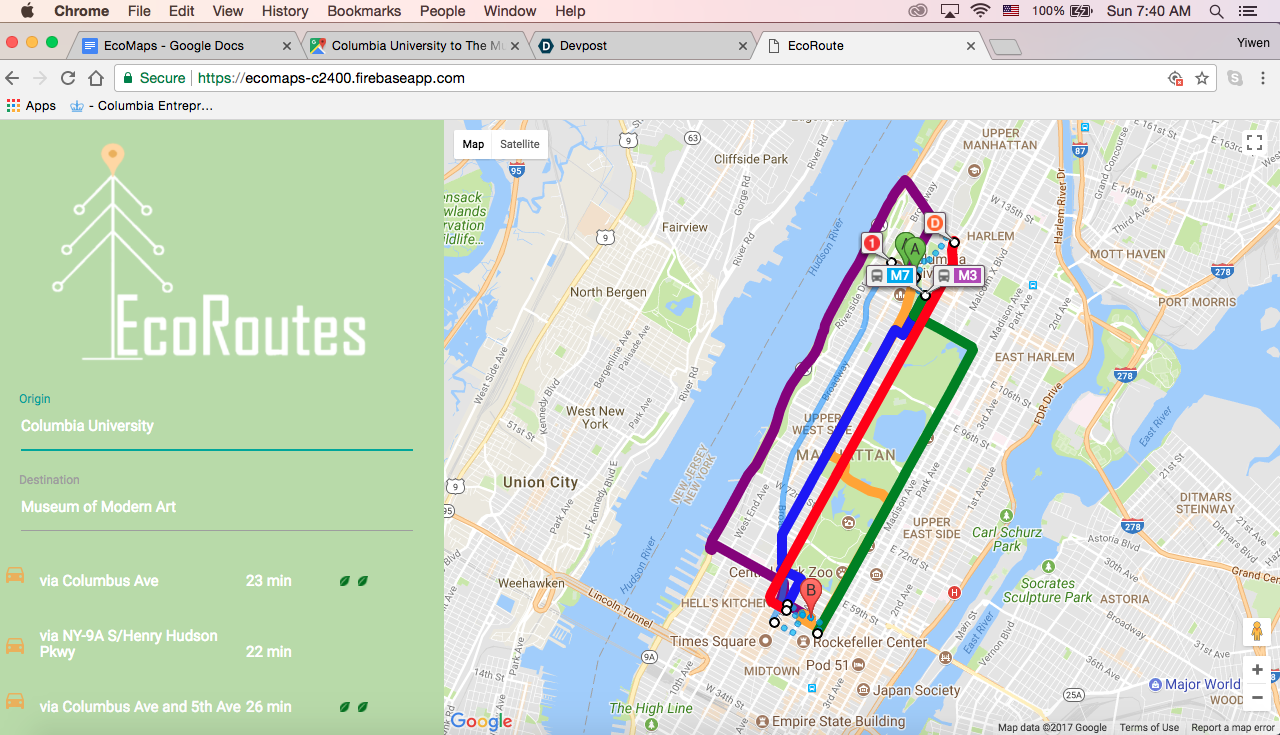Reload the EcoRoute page
The image size is (1280, 735).
[68, 78]
